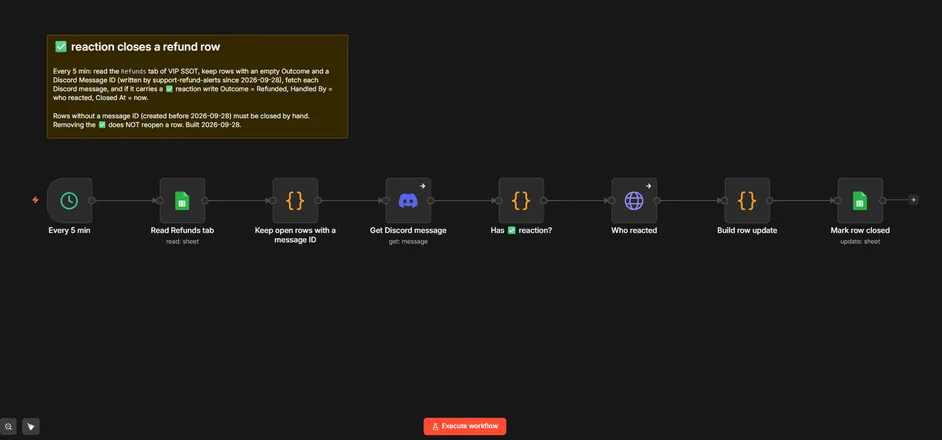The width and height of the screenshot is (942, 440).
Task: Click output handle of Keep open rows node
Action: [318, 201]
